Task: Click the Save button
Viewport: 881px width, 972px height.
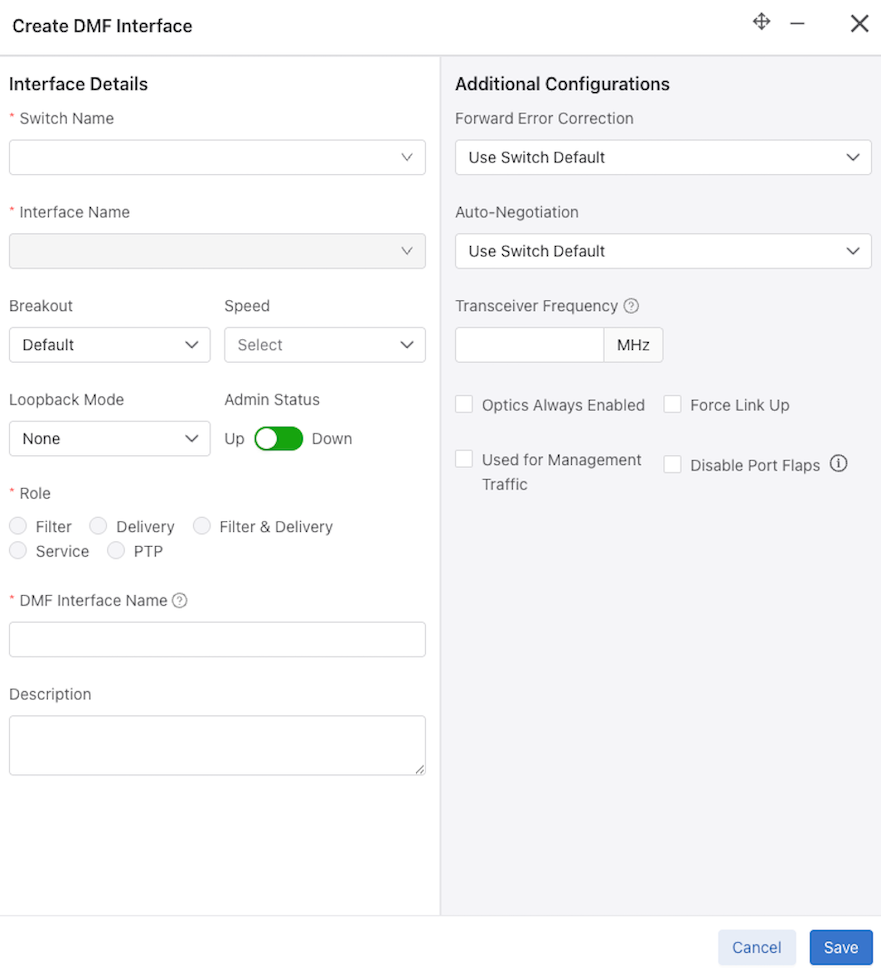Action: pos(840,947)
